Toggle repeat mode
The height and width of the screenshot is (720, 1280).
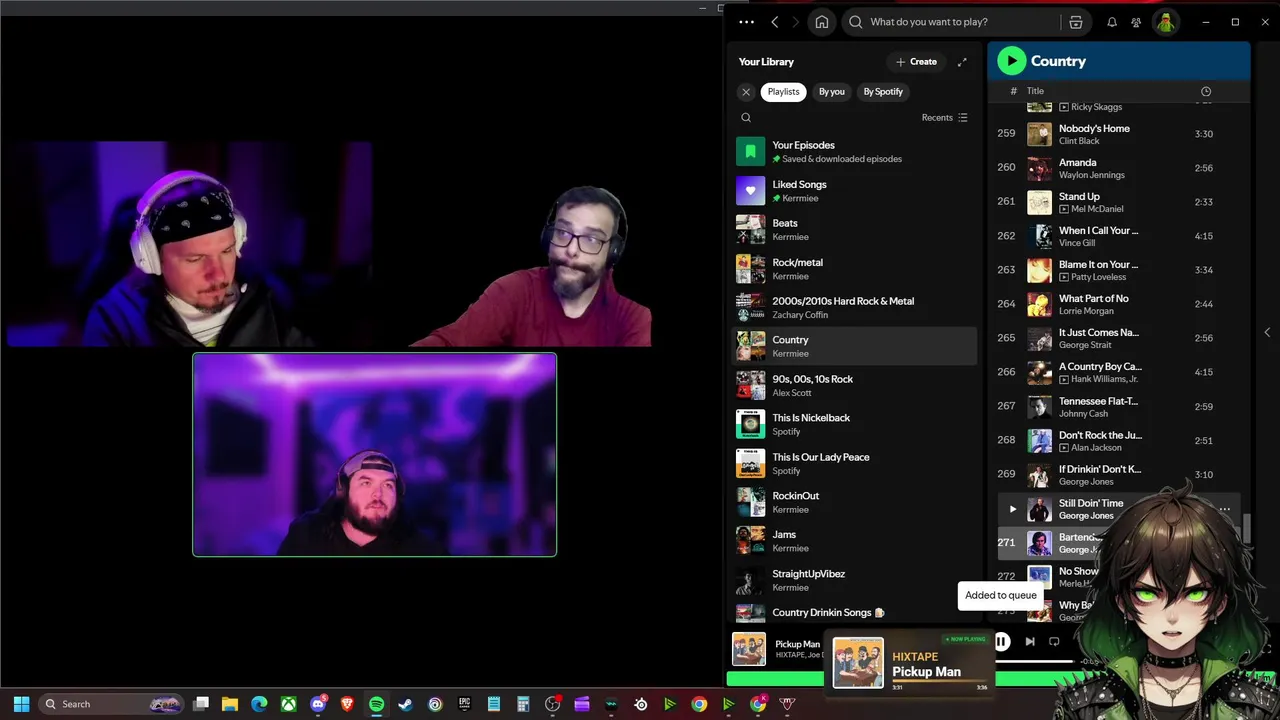(x=1054, y=642)
